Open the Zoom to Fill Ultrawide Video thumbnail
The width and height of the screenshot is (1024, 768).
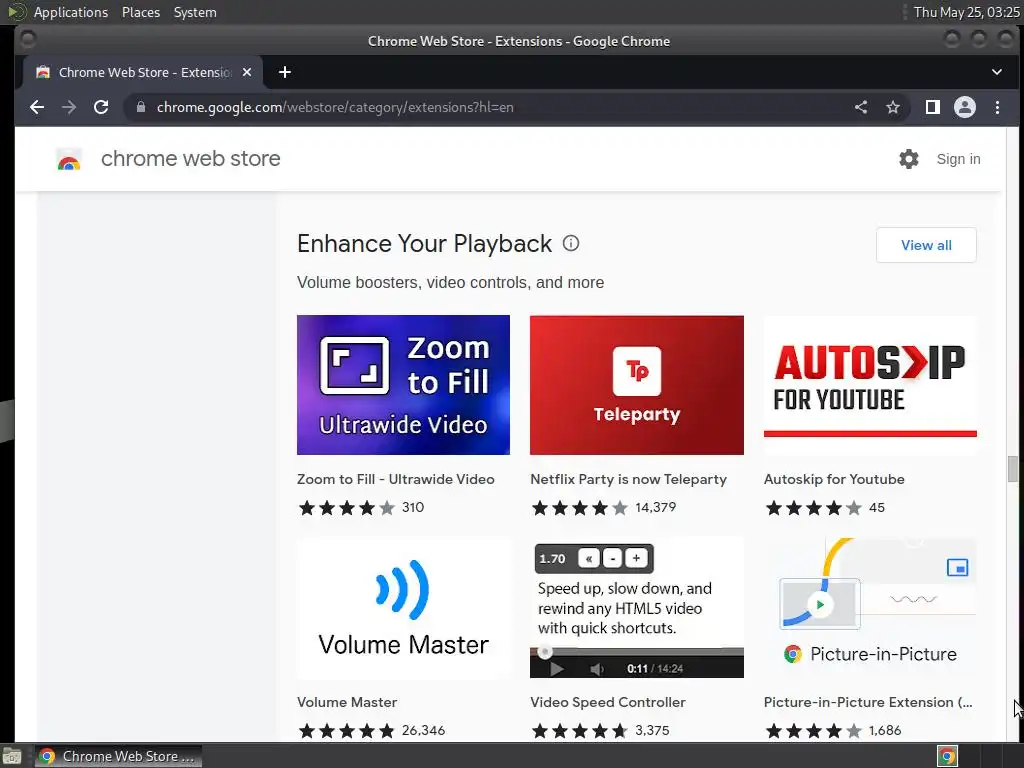(x=403, y=385)
